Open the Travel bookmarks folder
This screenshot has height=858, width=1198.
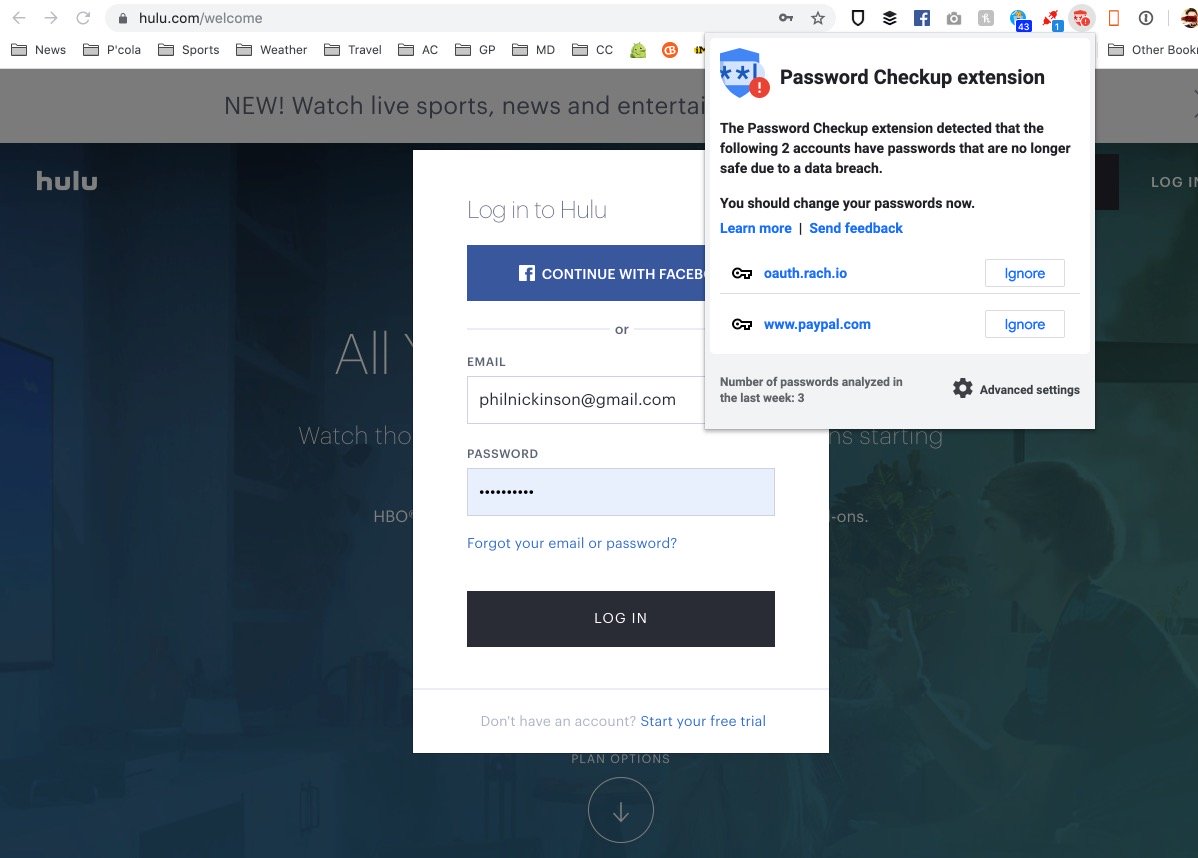click(x=353, y=50)
